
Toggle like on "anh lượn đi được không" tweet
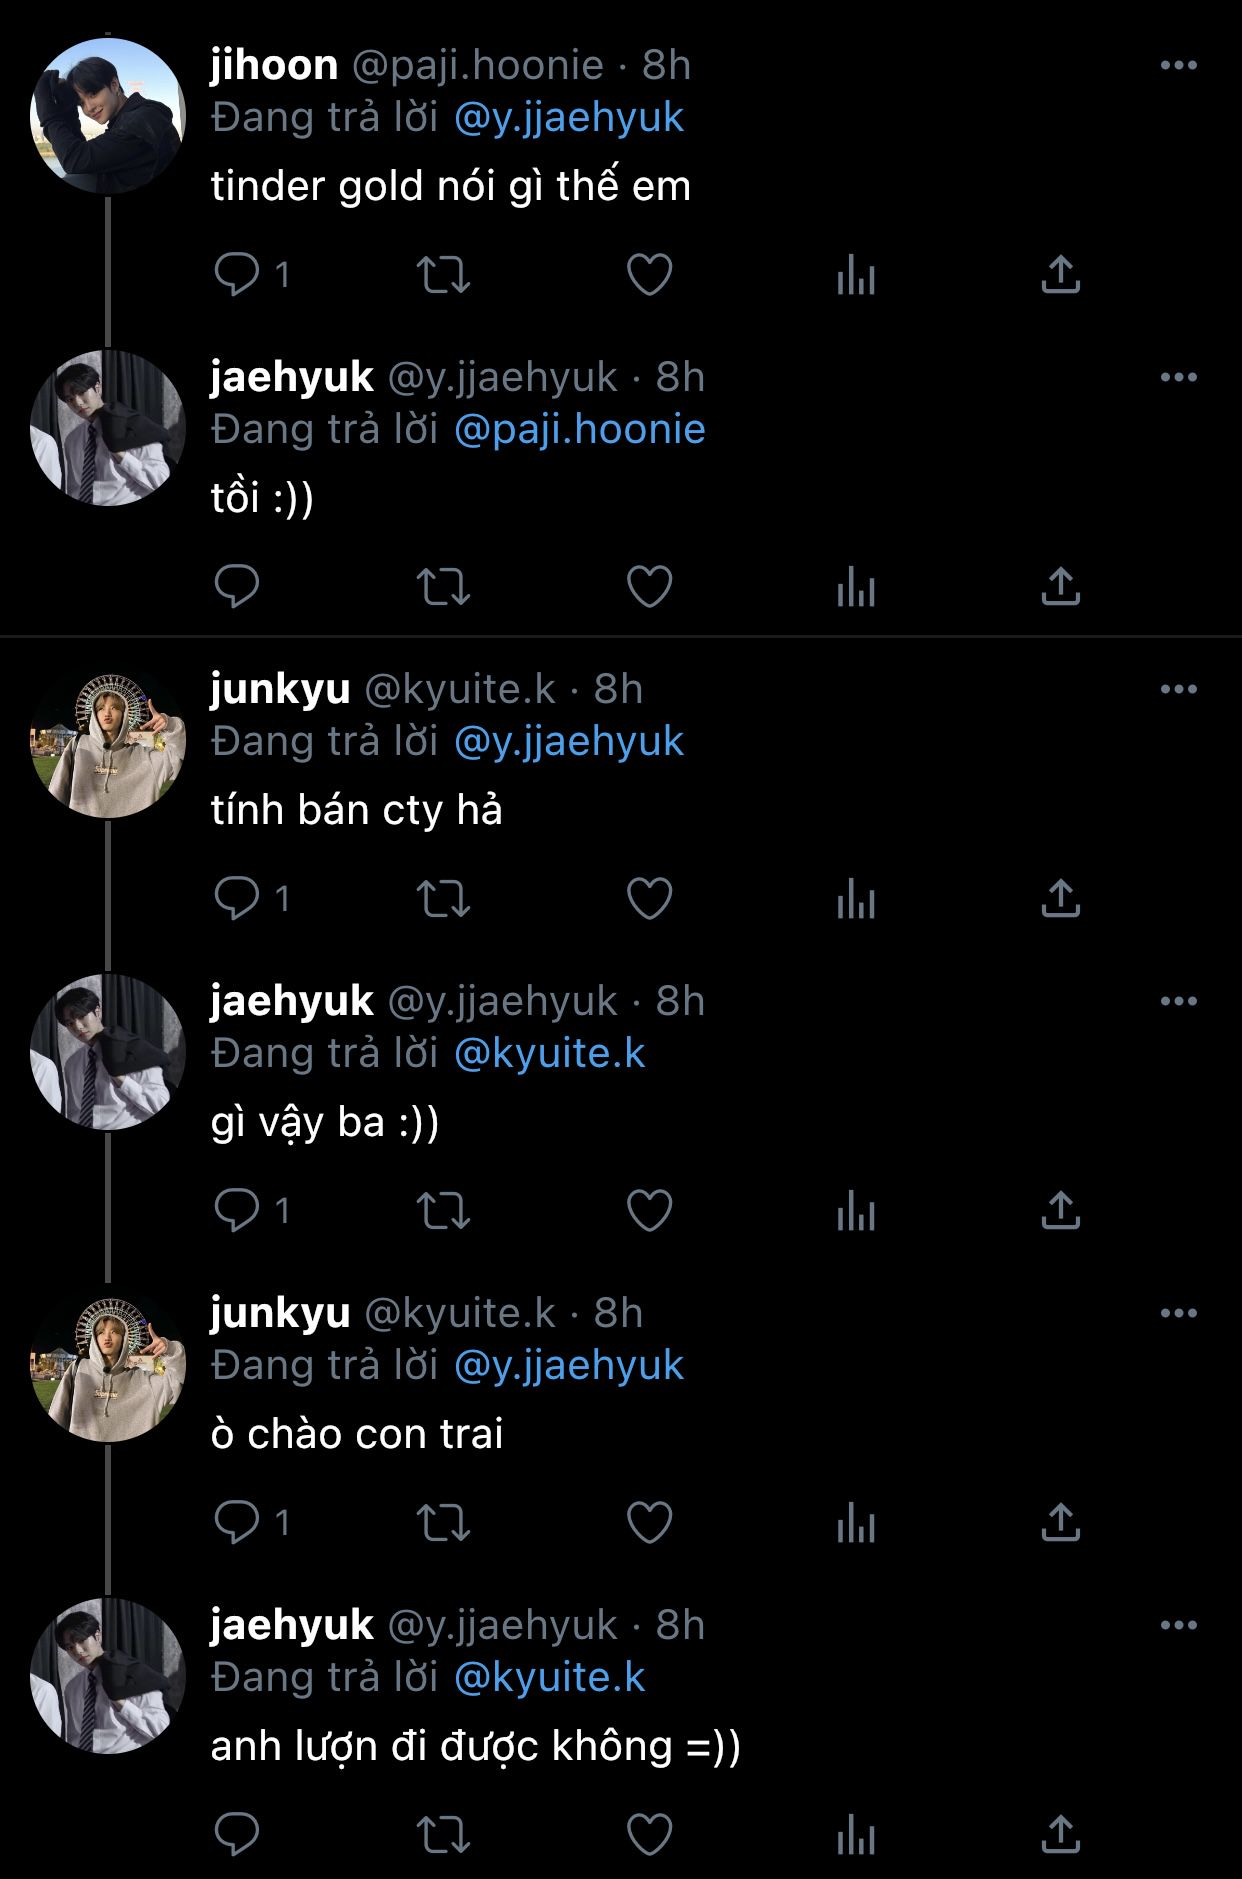[x=649, y=1834]
